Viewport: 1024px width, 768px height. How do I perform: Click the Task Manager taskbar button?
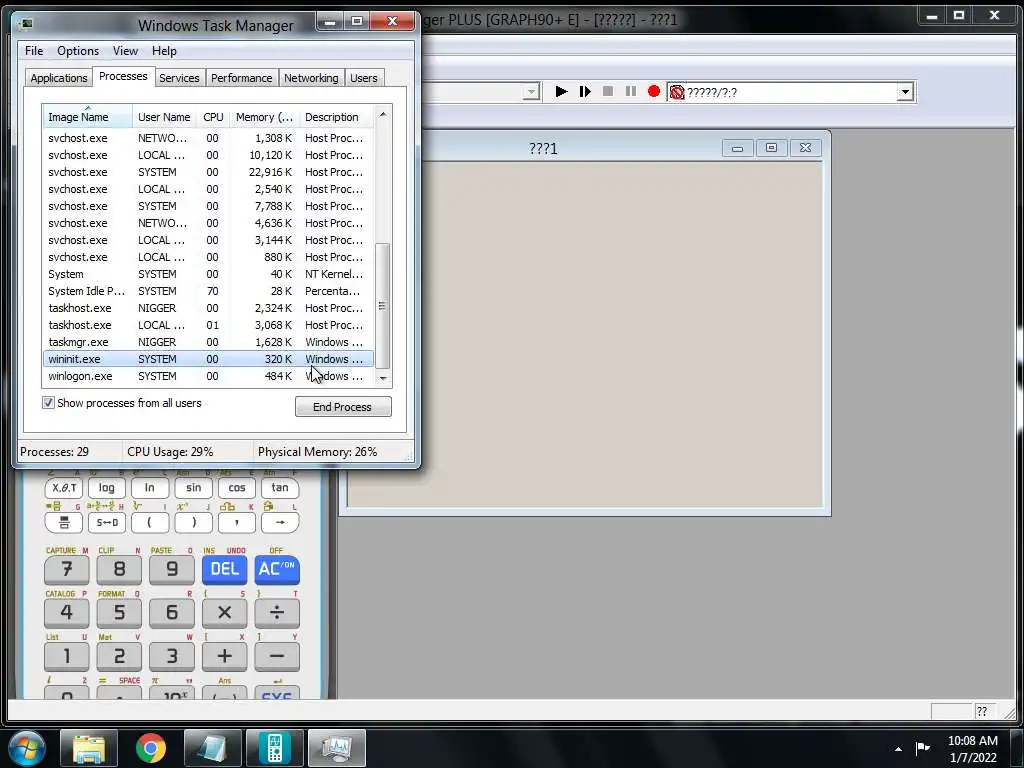336,748
